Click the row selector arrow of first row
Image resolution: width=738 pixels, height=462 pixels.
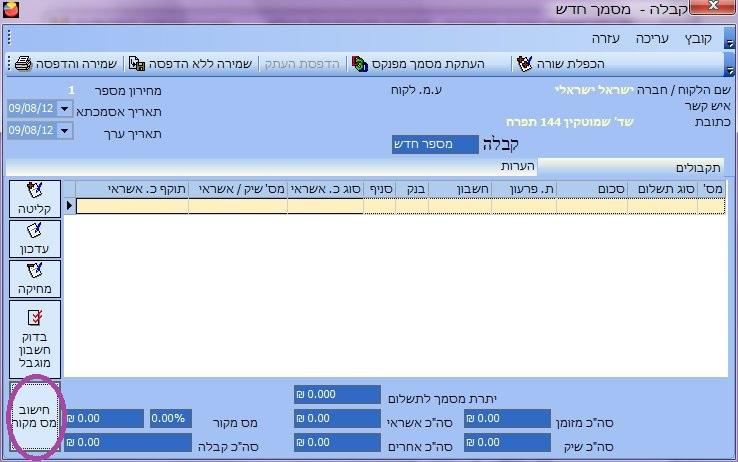click(x=70, y=206)
